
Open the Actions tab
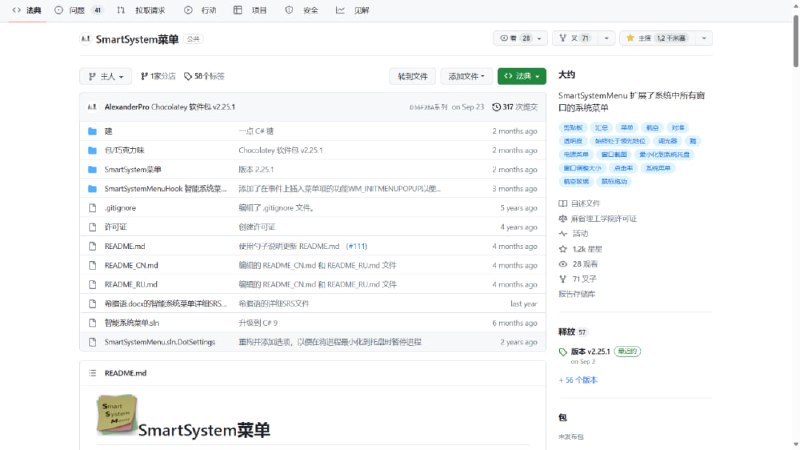[x=201, y=10]
